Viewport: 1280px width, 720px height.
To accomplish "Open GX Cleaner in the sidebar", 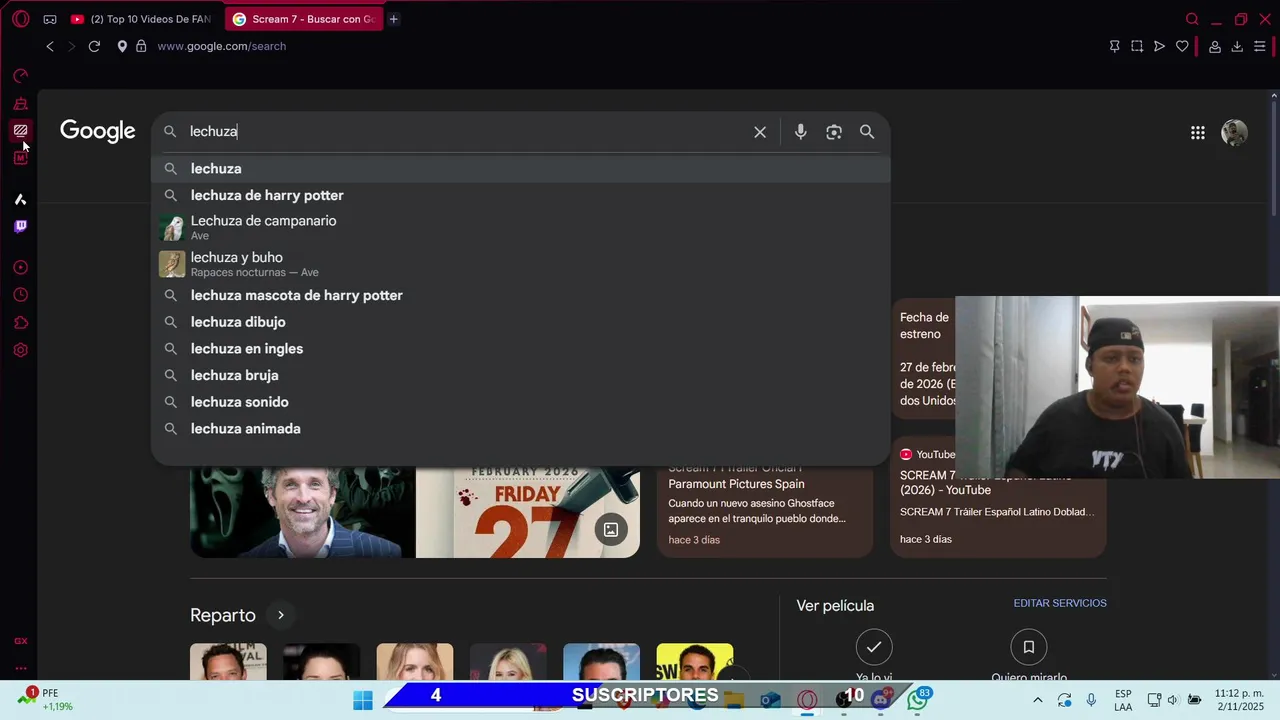I will (x=20, y=103).
